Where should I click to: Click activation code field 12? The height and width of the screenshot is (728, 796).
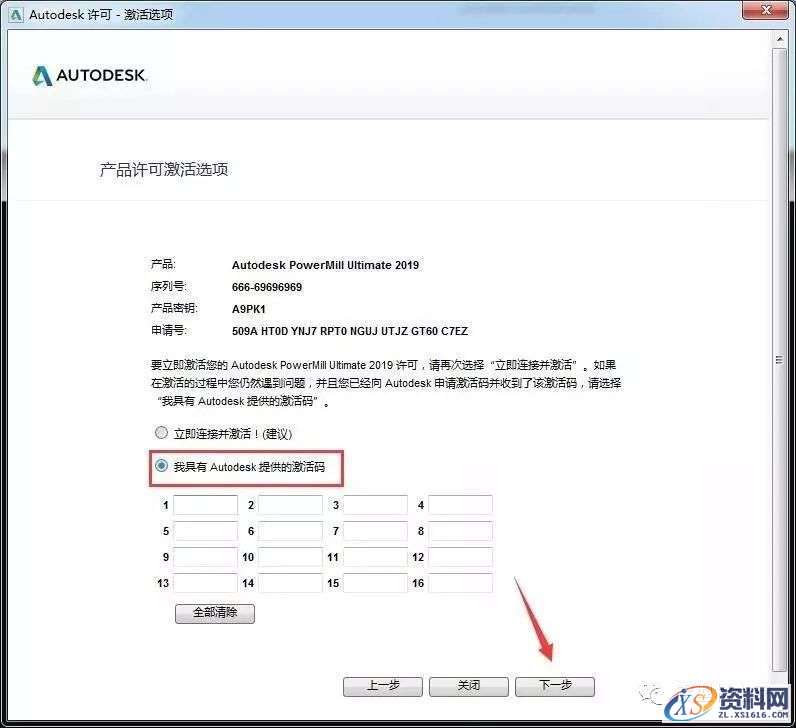click(x=460, y=557)
